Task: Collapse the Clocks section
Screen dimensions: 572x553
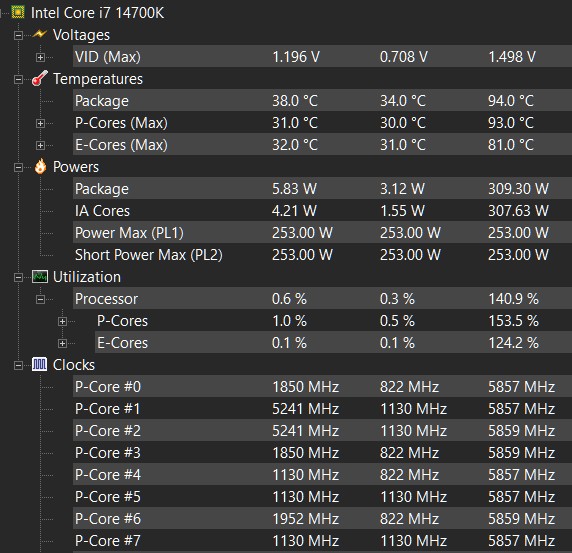Action: (x=18, y=365)
